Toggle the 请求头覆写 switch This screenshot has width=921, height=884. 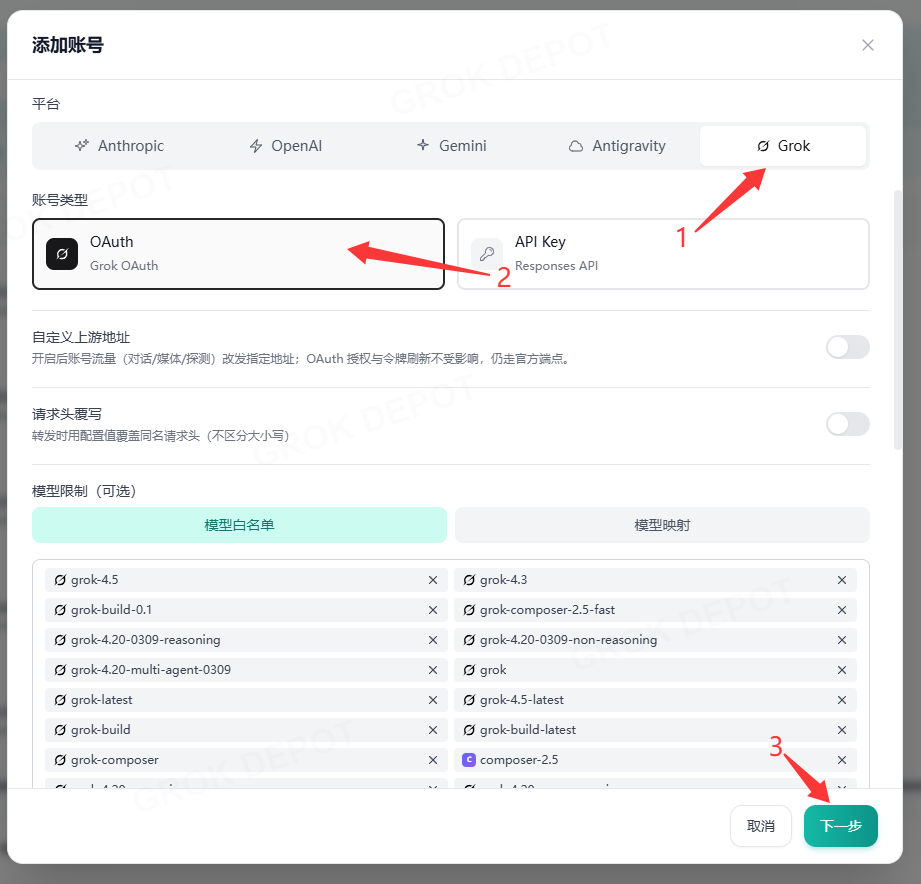848,424
